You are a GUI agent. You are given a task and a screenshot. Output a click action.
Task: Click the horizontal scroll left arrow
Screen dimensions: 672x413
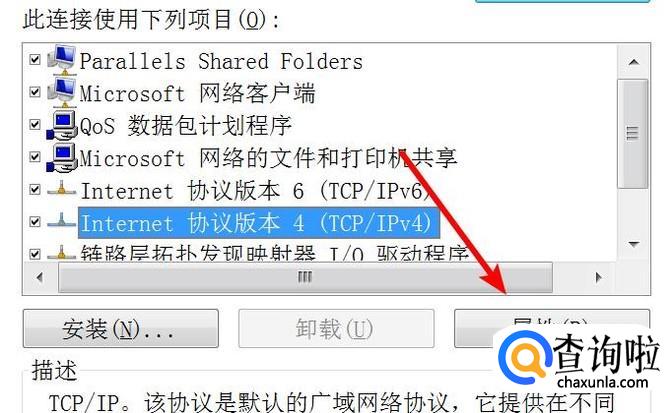(40, 278)
